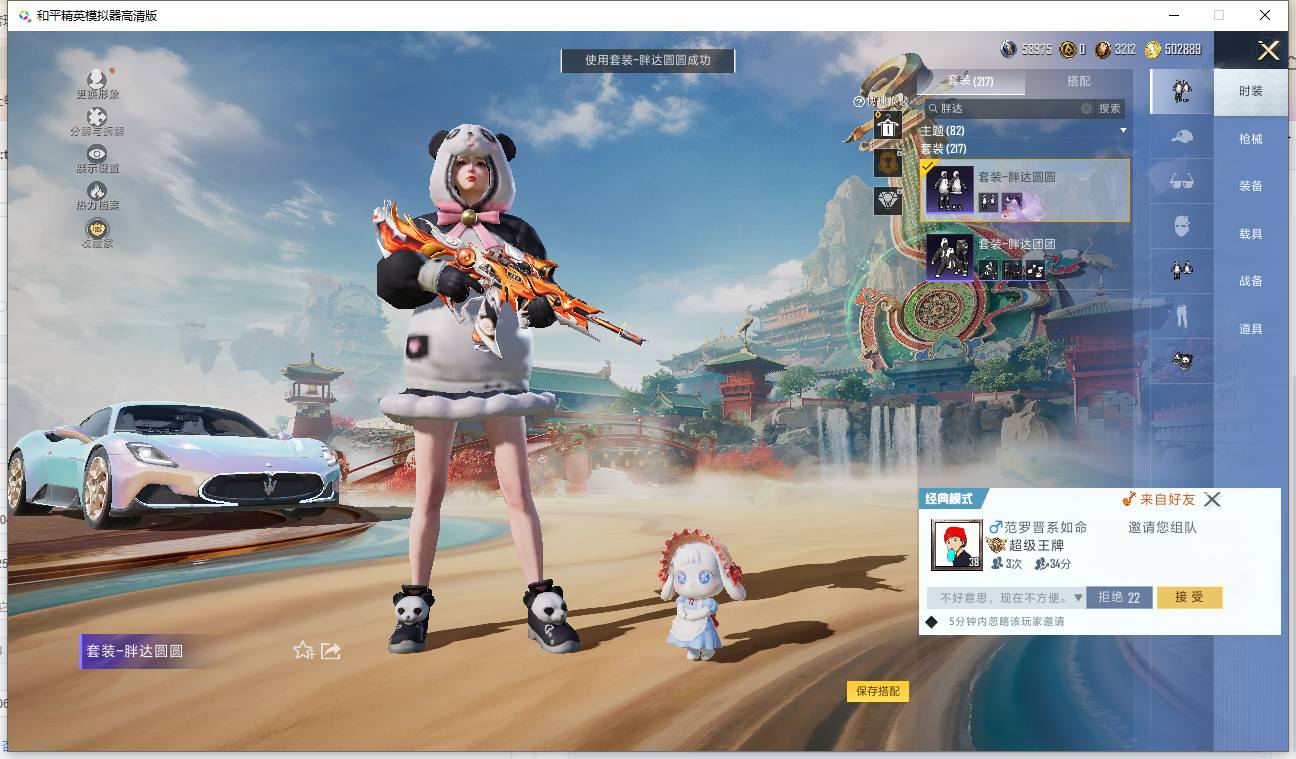Open the 道具 items tab
Viewport: 1296px width, 759px height.
click(x=1251, y=329)
